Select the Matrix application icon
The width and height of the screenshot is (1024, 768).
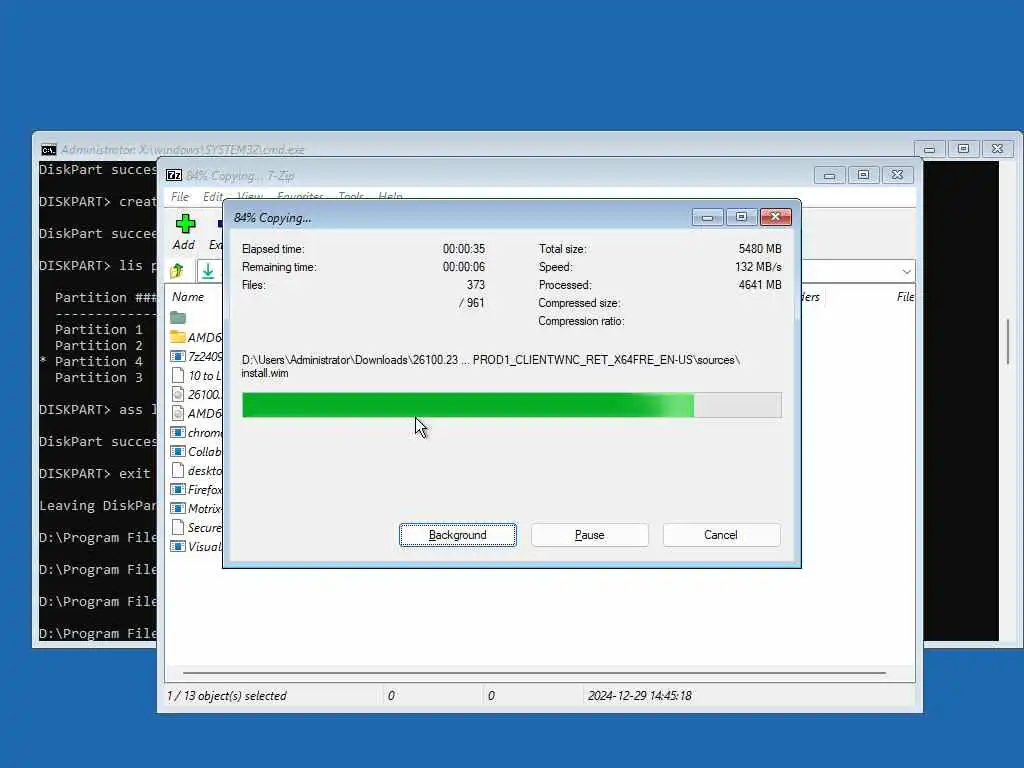tap(178, 508)
